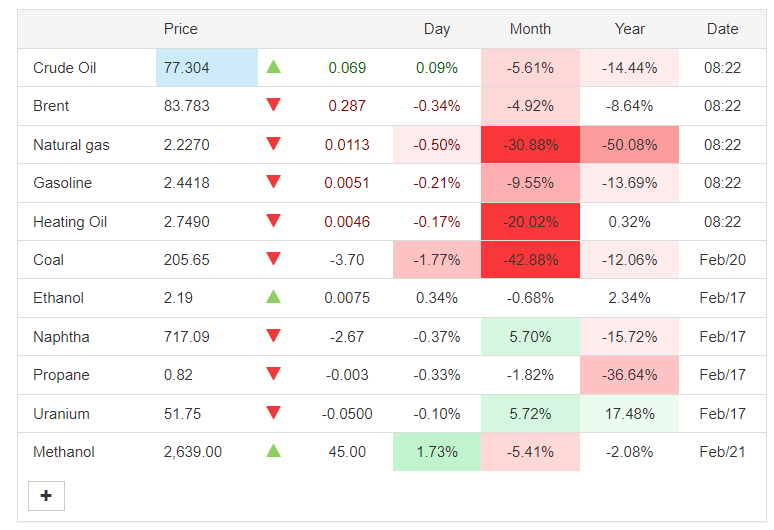Click the -0.50% Natural gas day cell

tap(437, 145)
